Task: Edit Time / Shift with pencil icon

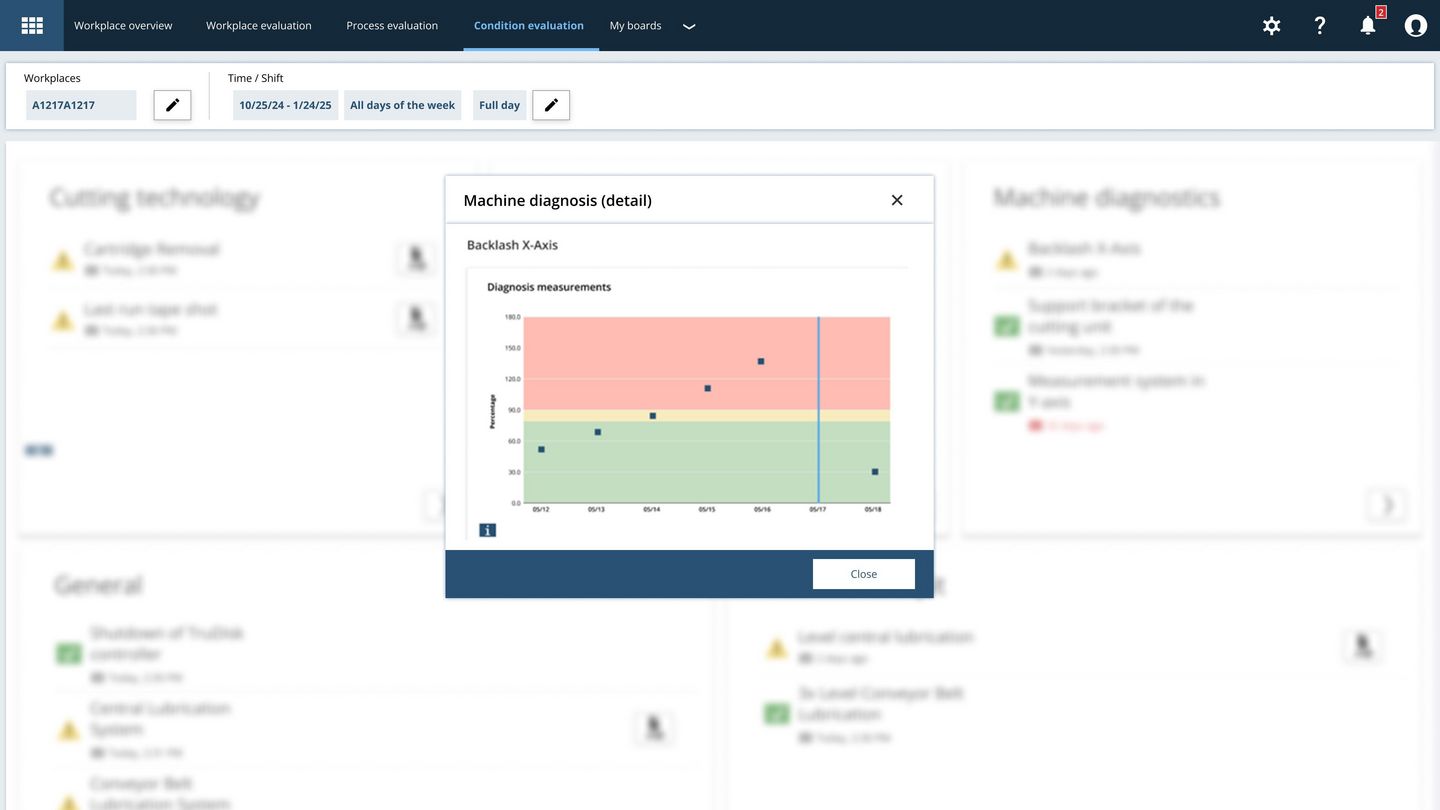Action: (x=551, y=105)
